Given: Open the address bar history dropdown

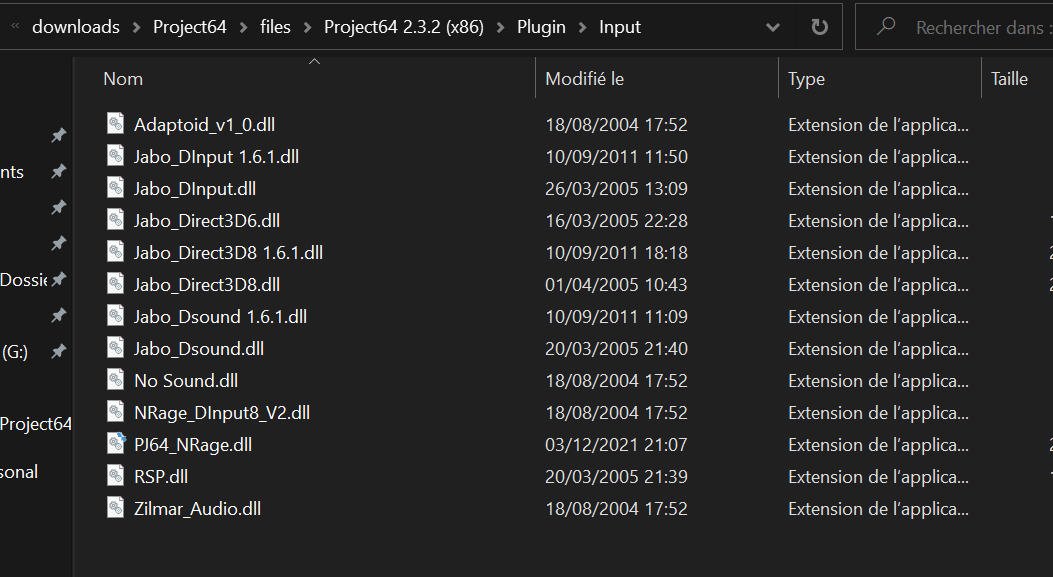Looking at the screenshot, I should click(773, 28).
